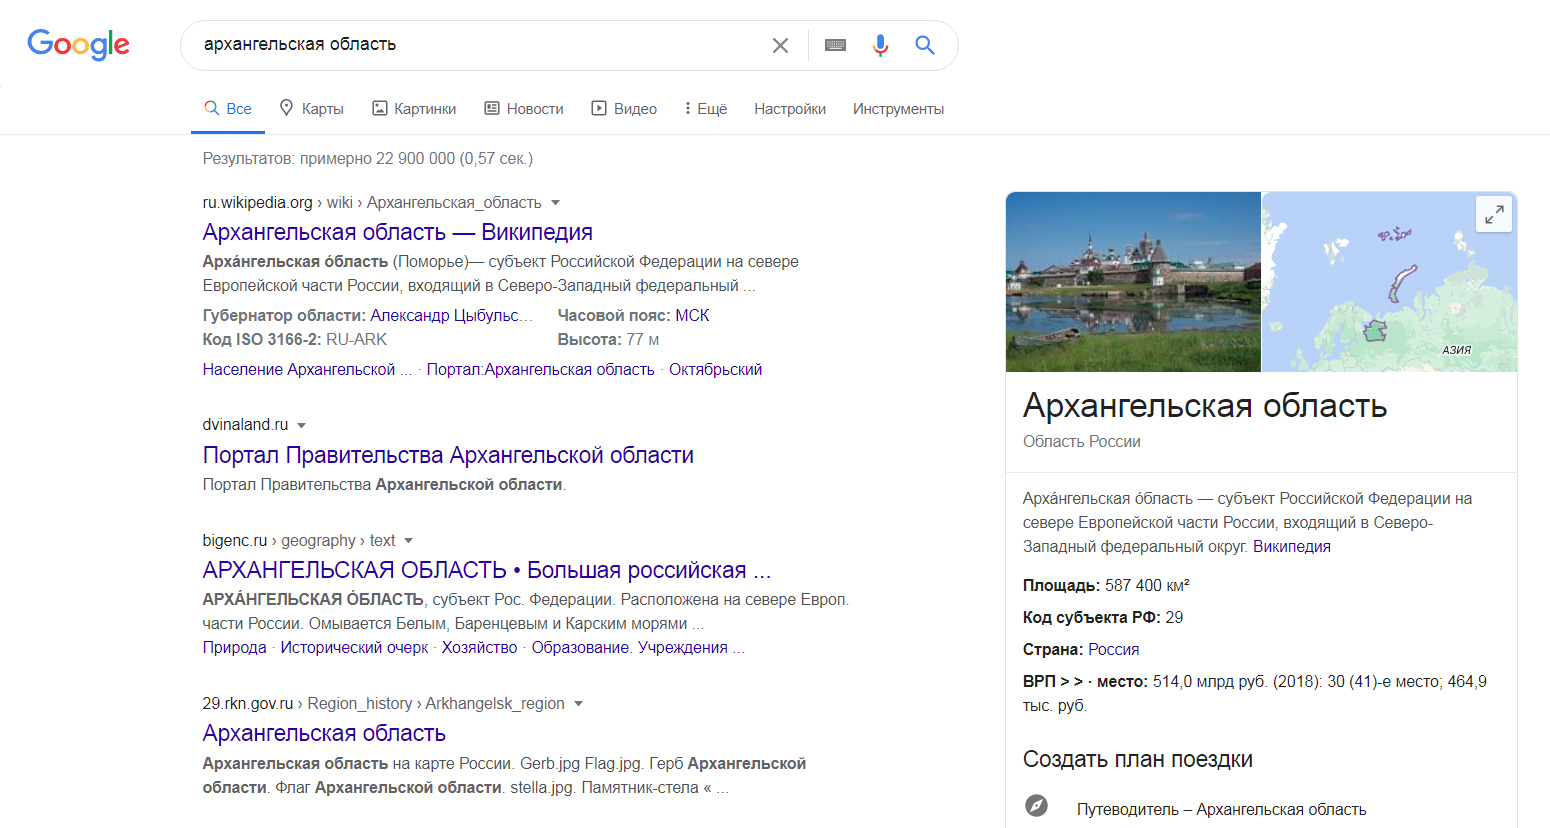Follow the Александр Цыбульс... governor link
The height and width of the screenshot is (828, 1550).
tap(452, 315)
